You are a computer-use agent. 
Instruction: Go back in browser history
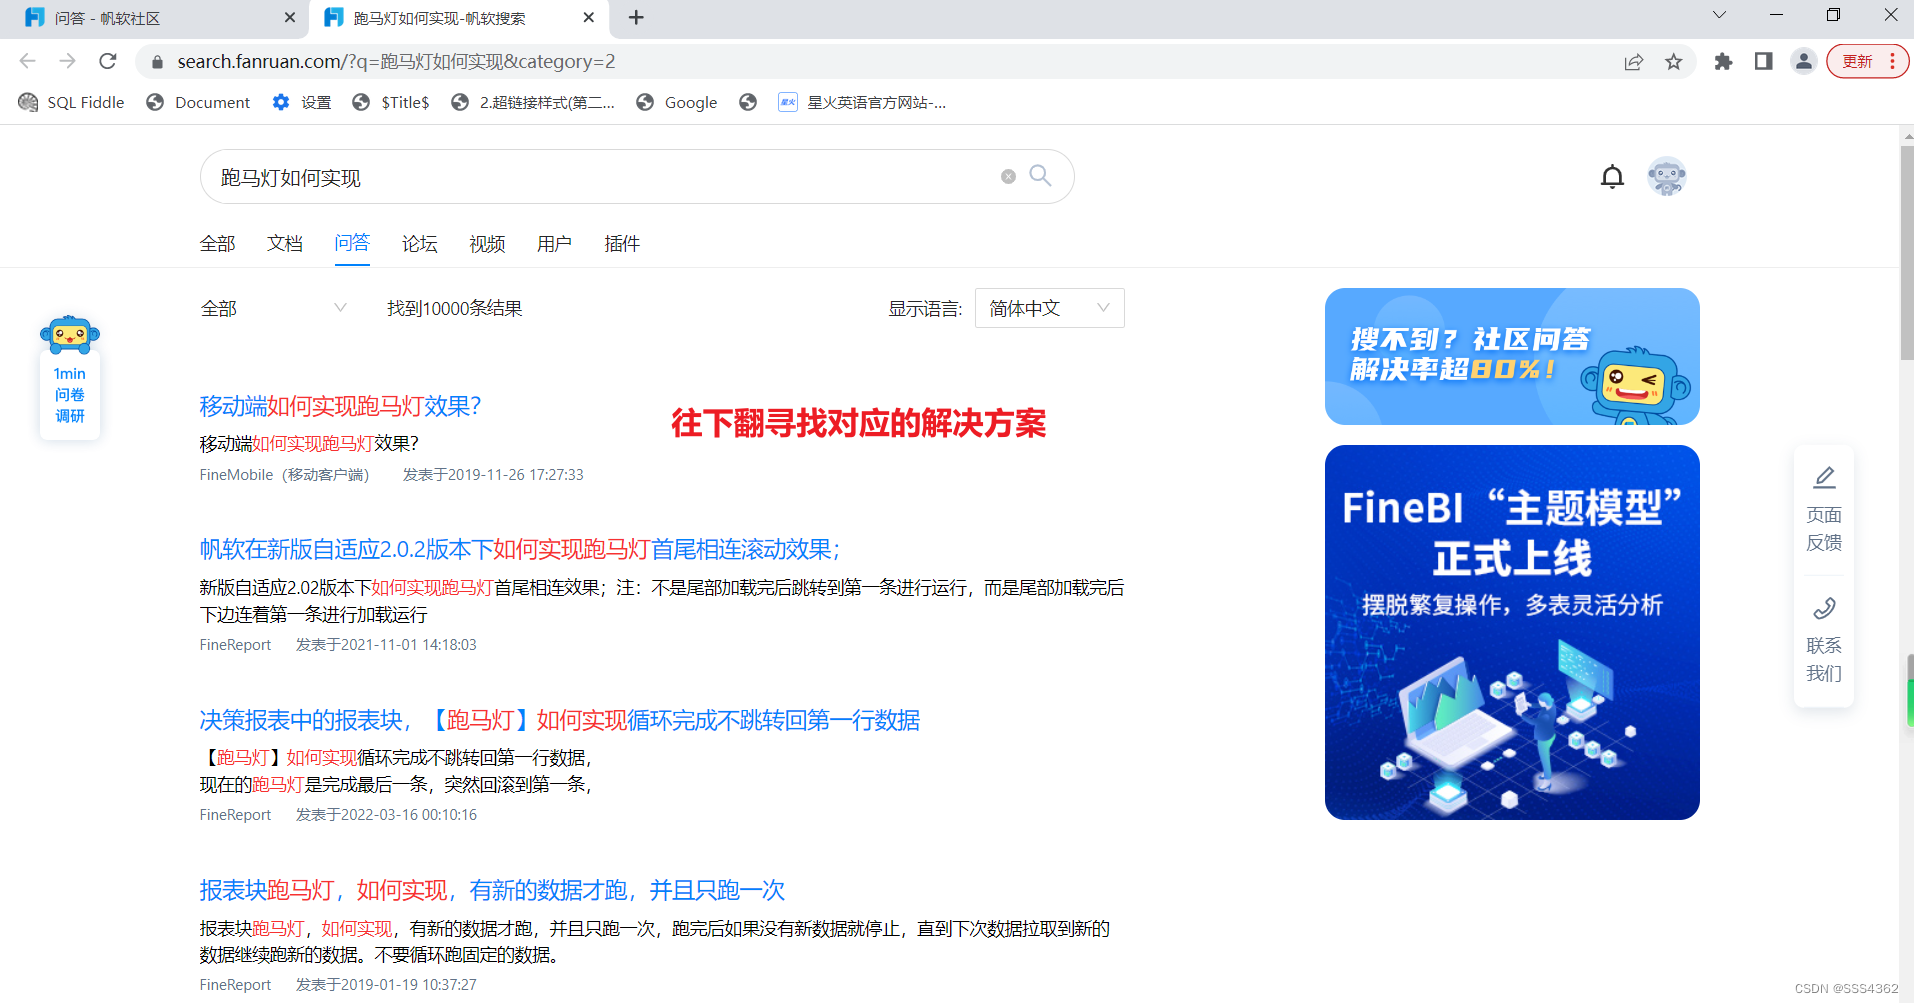tap(27, 61)
